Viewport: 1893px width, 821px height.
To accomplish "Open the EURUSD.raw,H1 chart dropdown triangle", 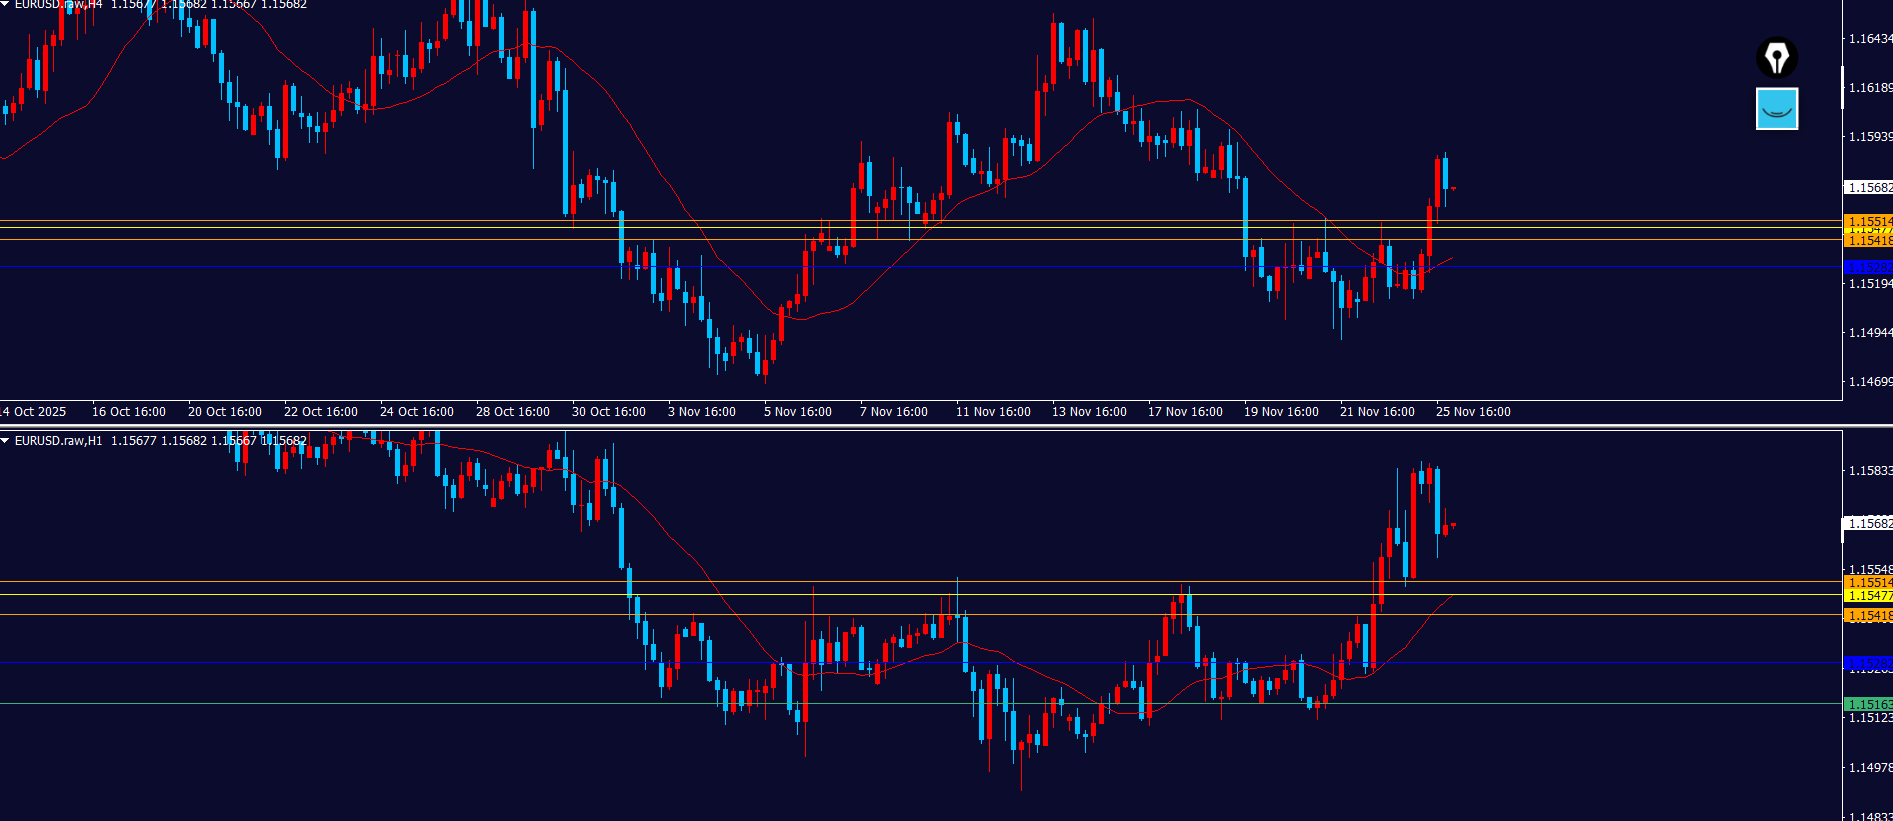I will (5, 441).
